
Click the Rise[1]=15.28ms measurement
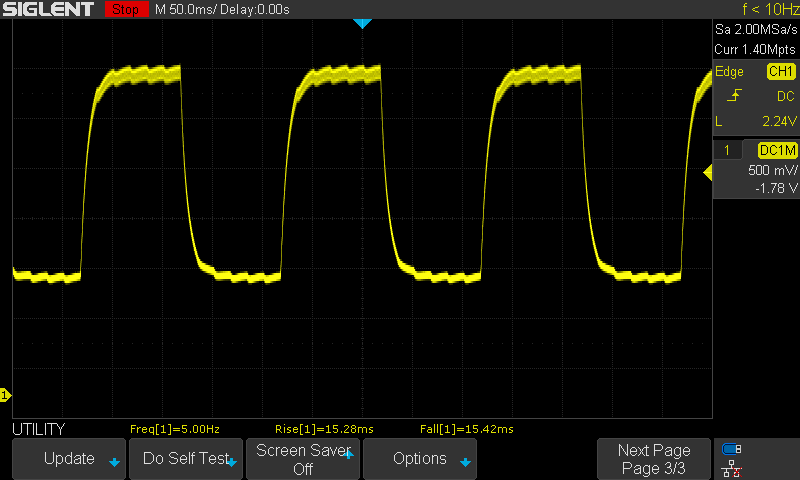[324, 429]
